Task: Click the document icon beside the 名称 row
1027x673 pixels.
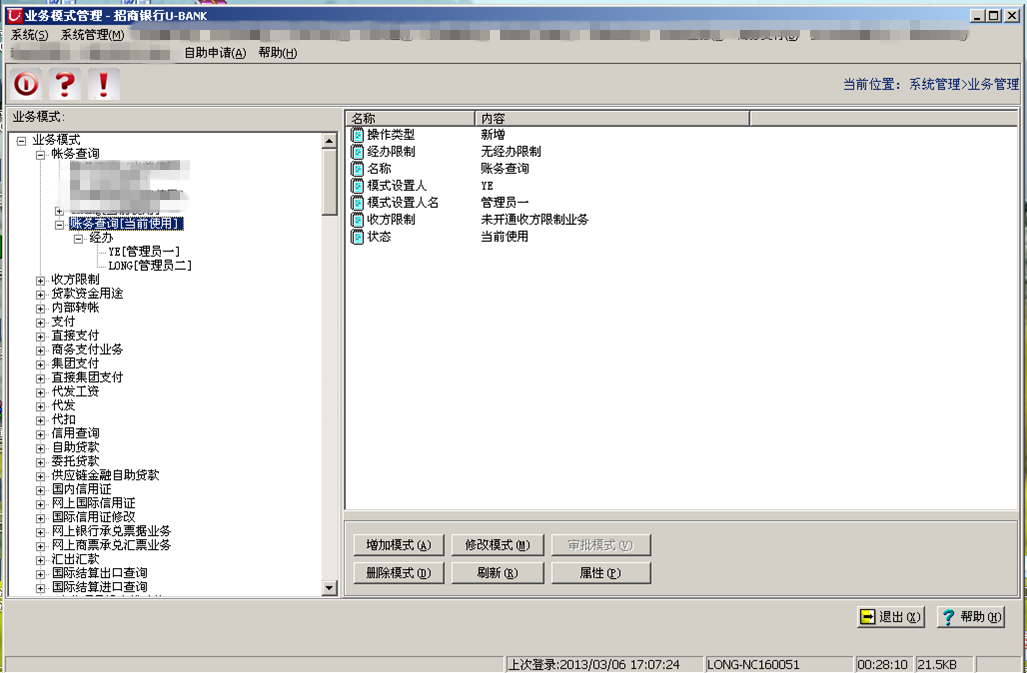Action: 358,169
